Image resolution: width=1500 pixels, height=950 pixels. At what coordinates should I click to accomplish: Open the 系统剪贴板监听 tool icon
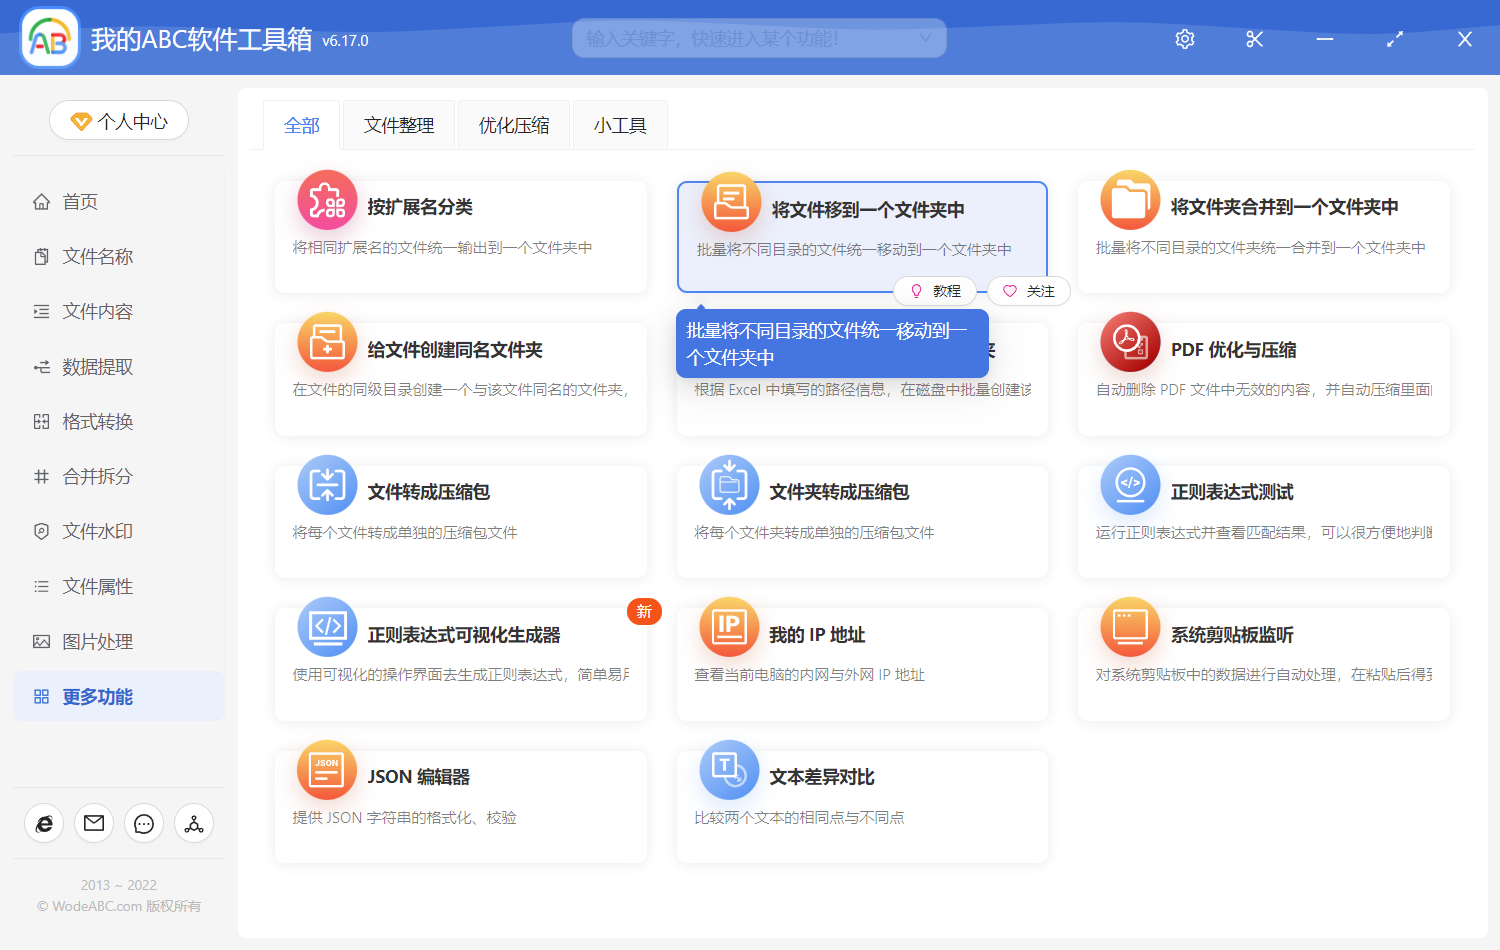pyautogui.click(x=1129, y=627)
